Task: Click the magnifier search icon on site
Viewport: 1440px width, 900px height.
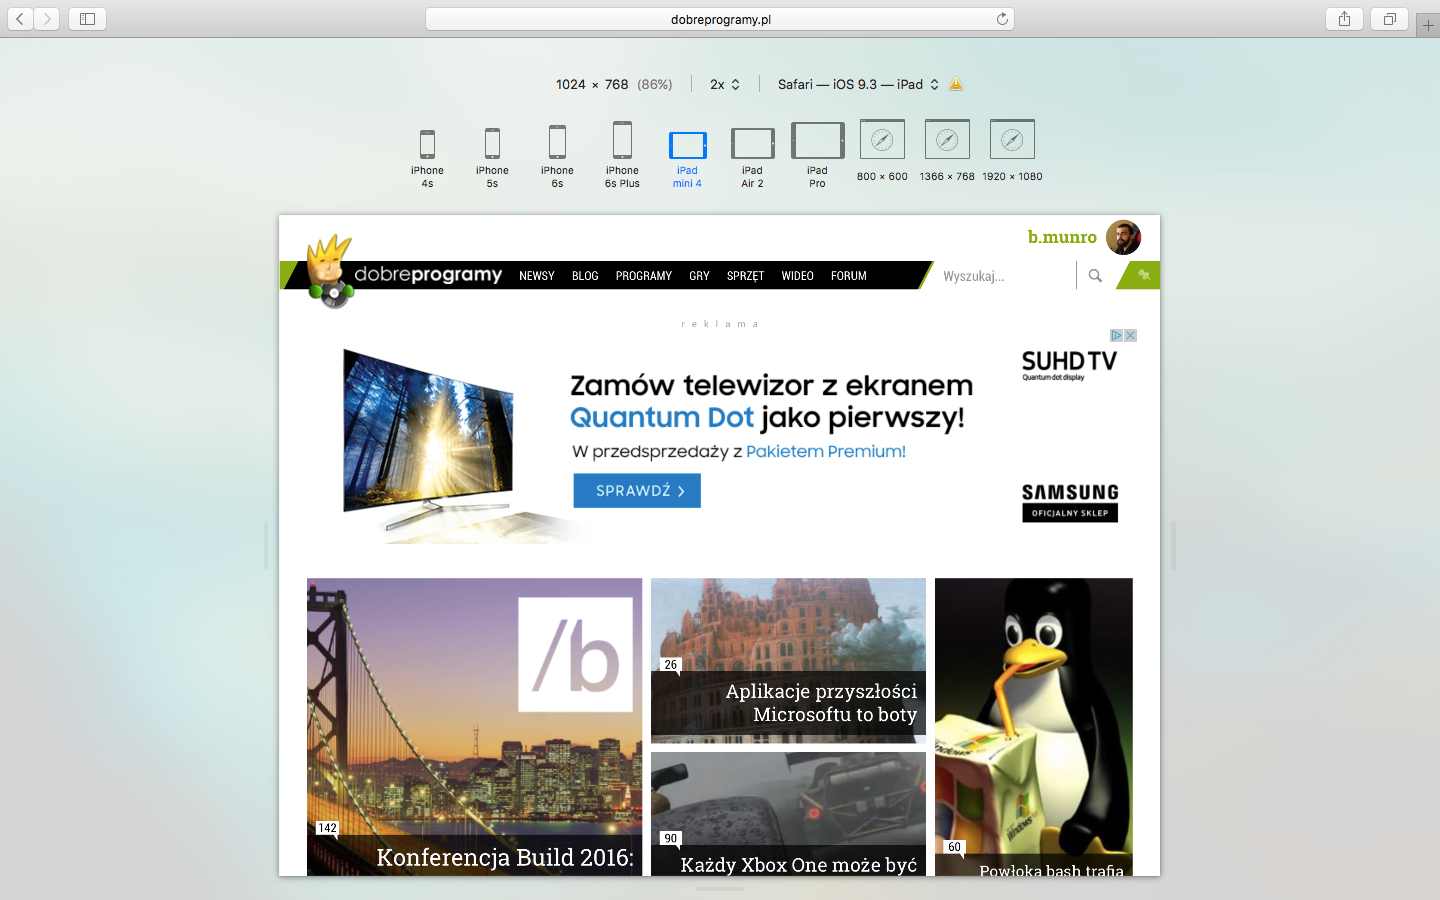Action: [1095, 276]
